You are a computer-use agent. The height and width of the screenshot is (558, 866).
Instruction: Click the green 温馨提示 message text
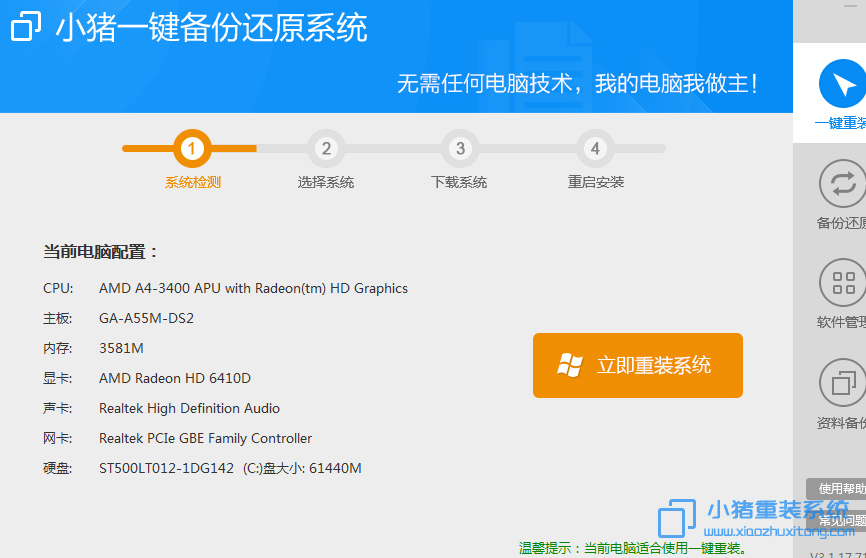pos(632,548)
